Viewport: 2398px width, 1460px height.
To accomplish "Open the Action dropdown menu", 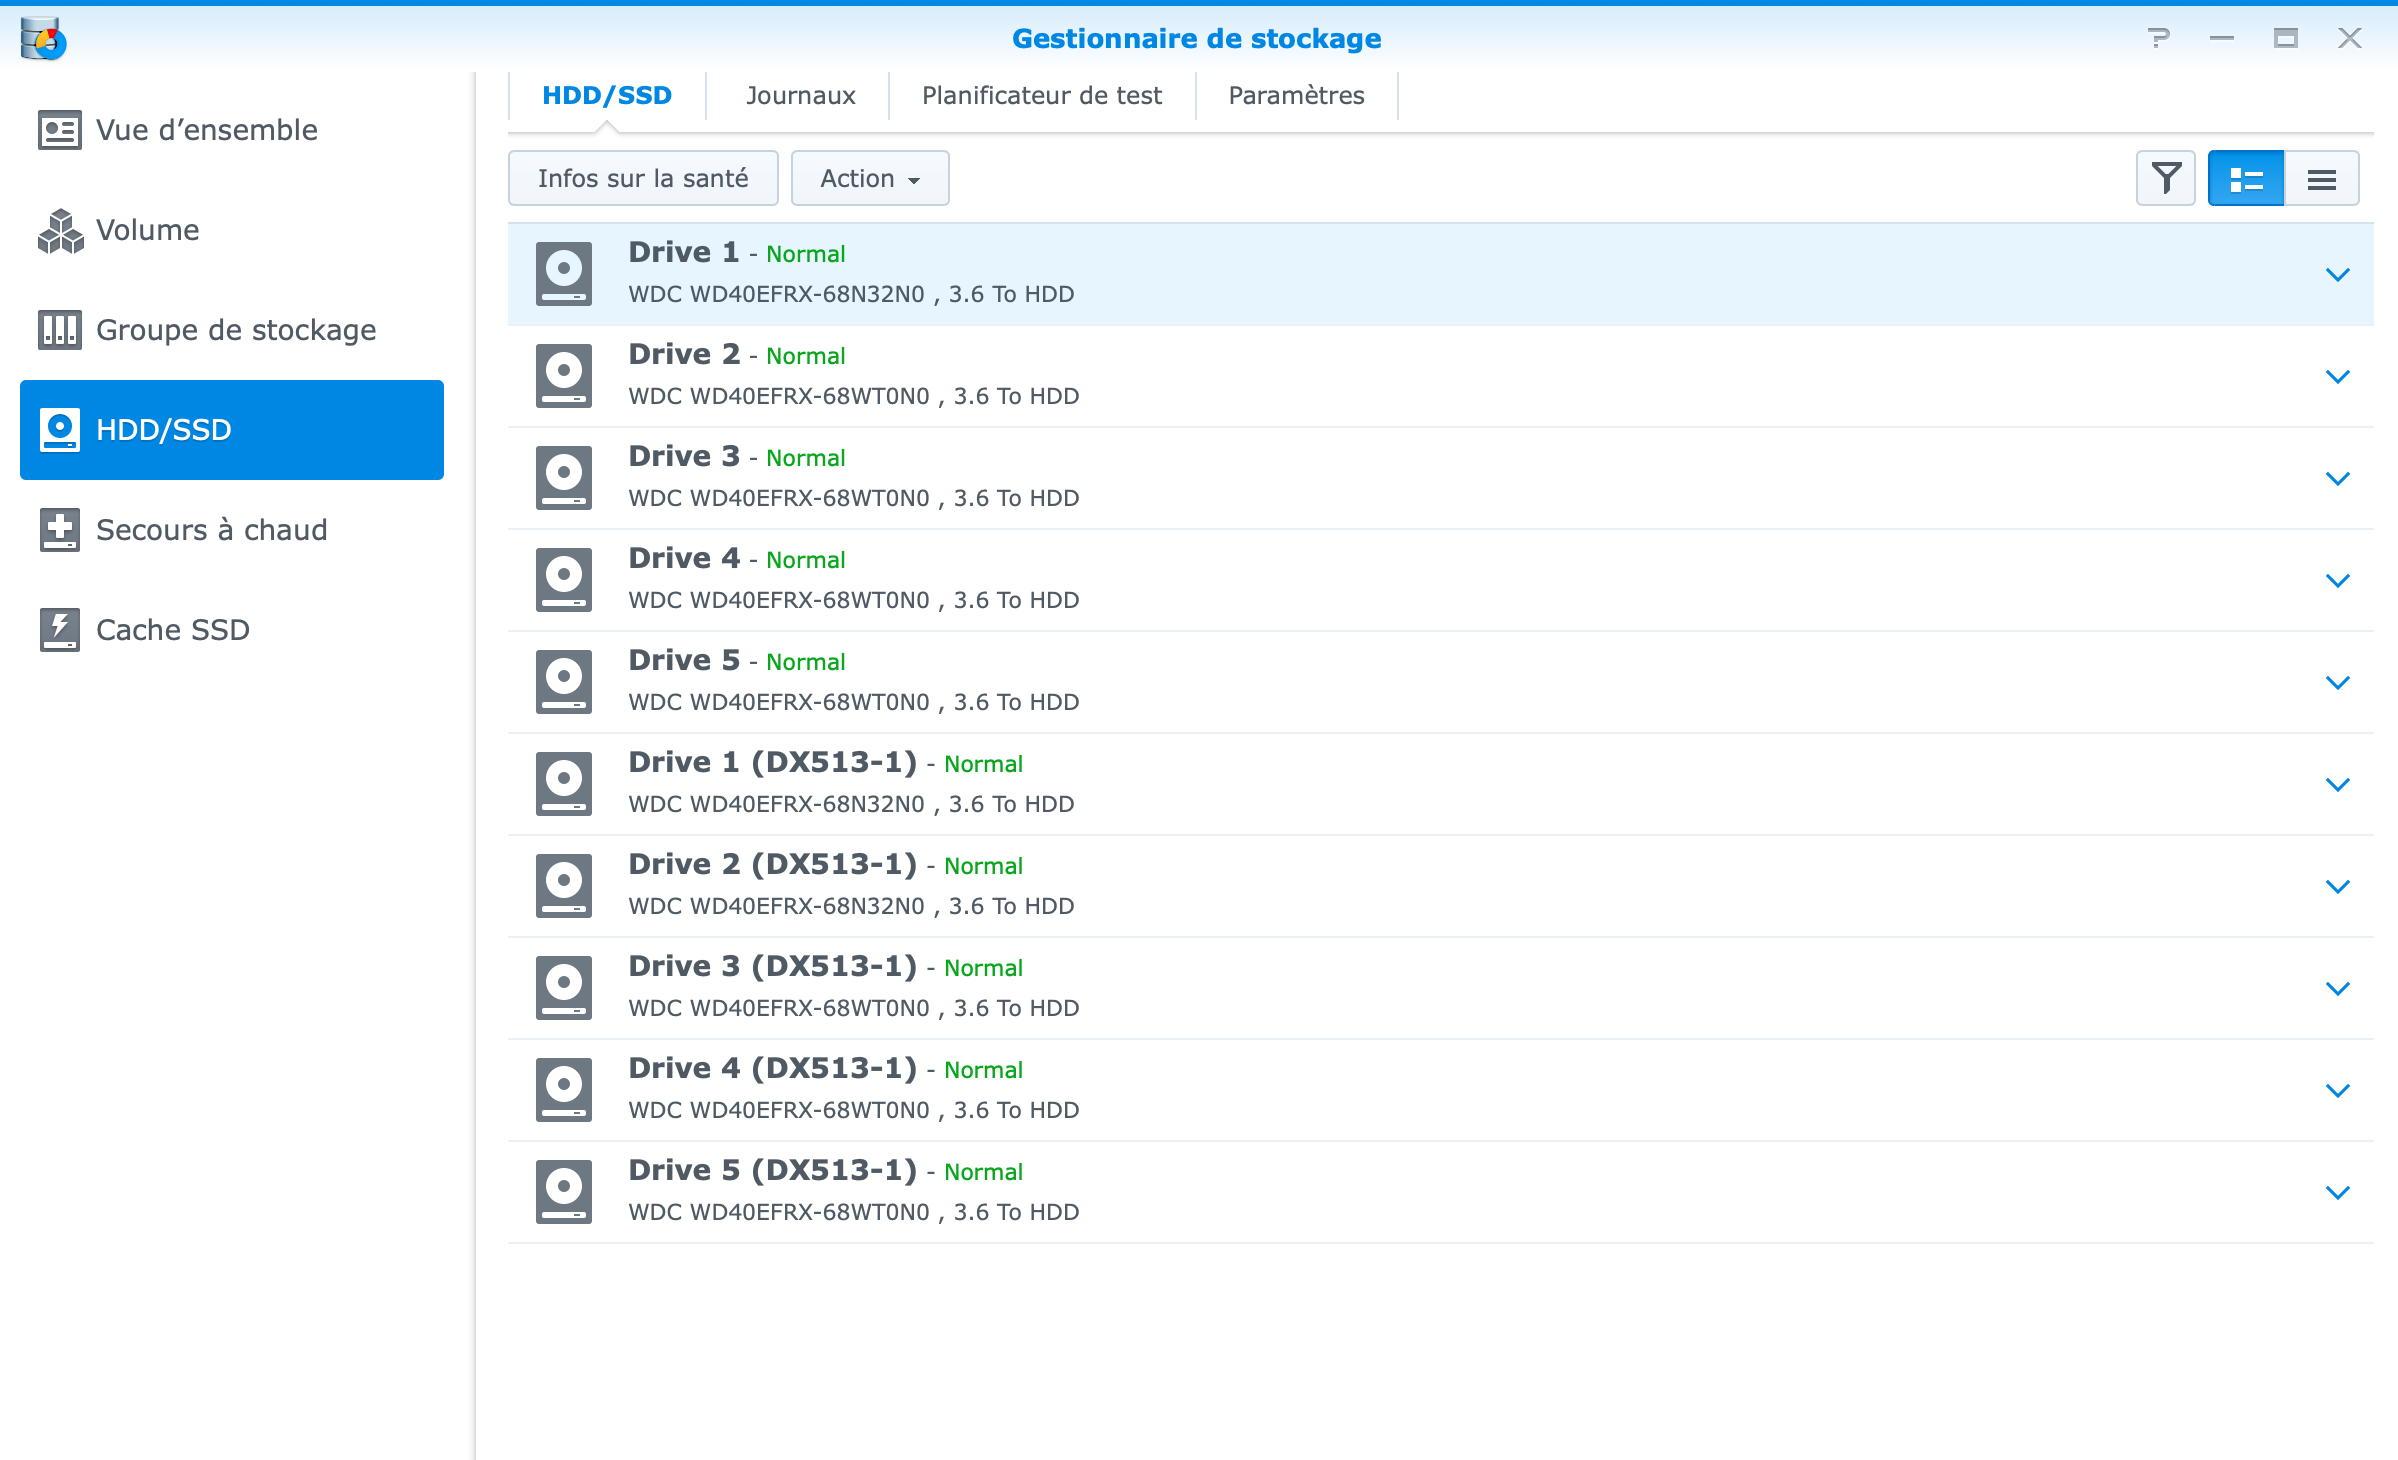I will tap(869, 179).
